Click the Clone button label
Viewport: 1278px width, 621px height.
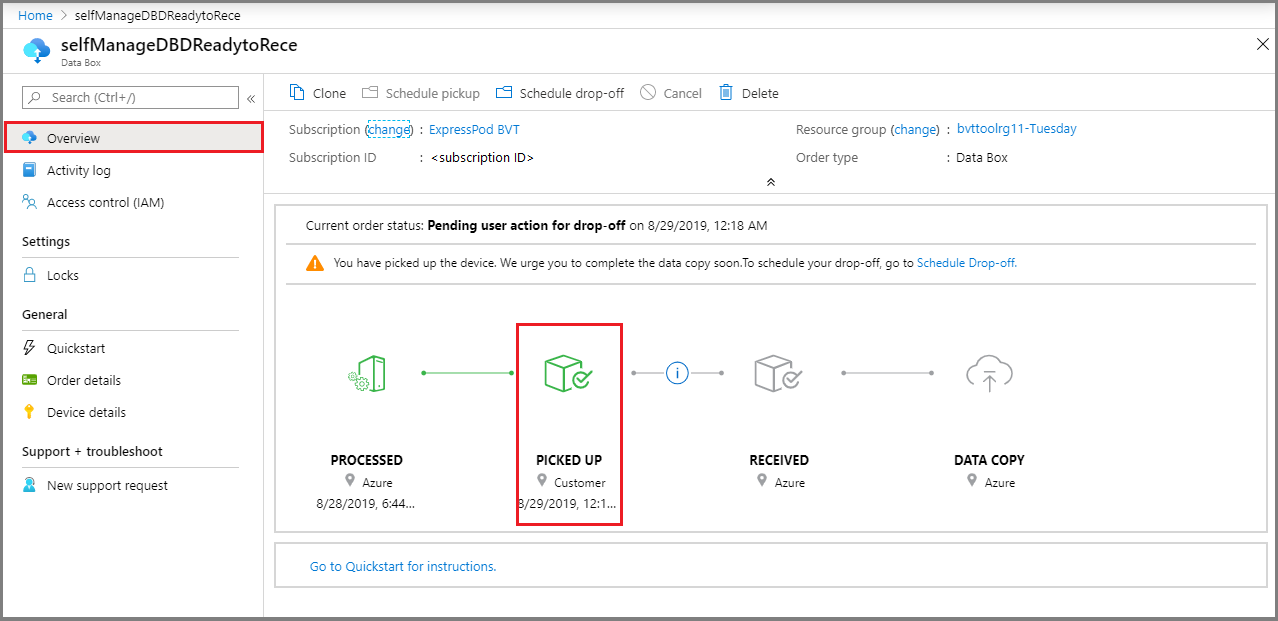pos(329,93)
